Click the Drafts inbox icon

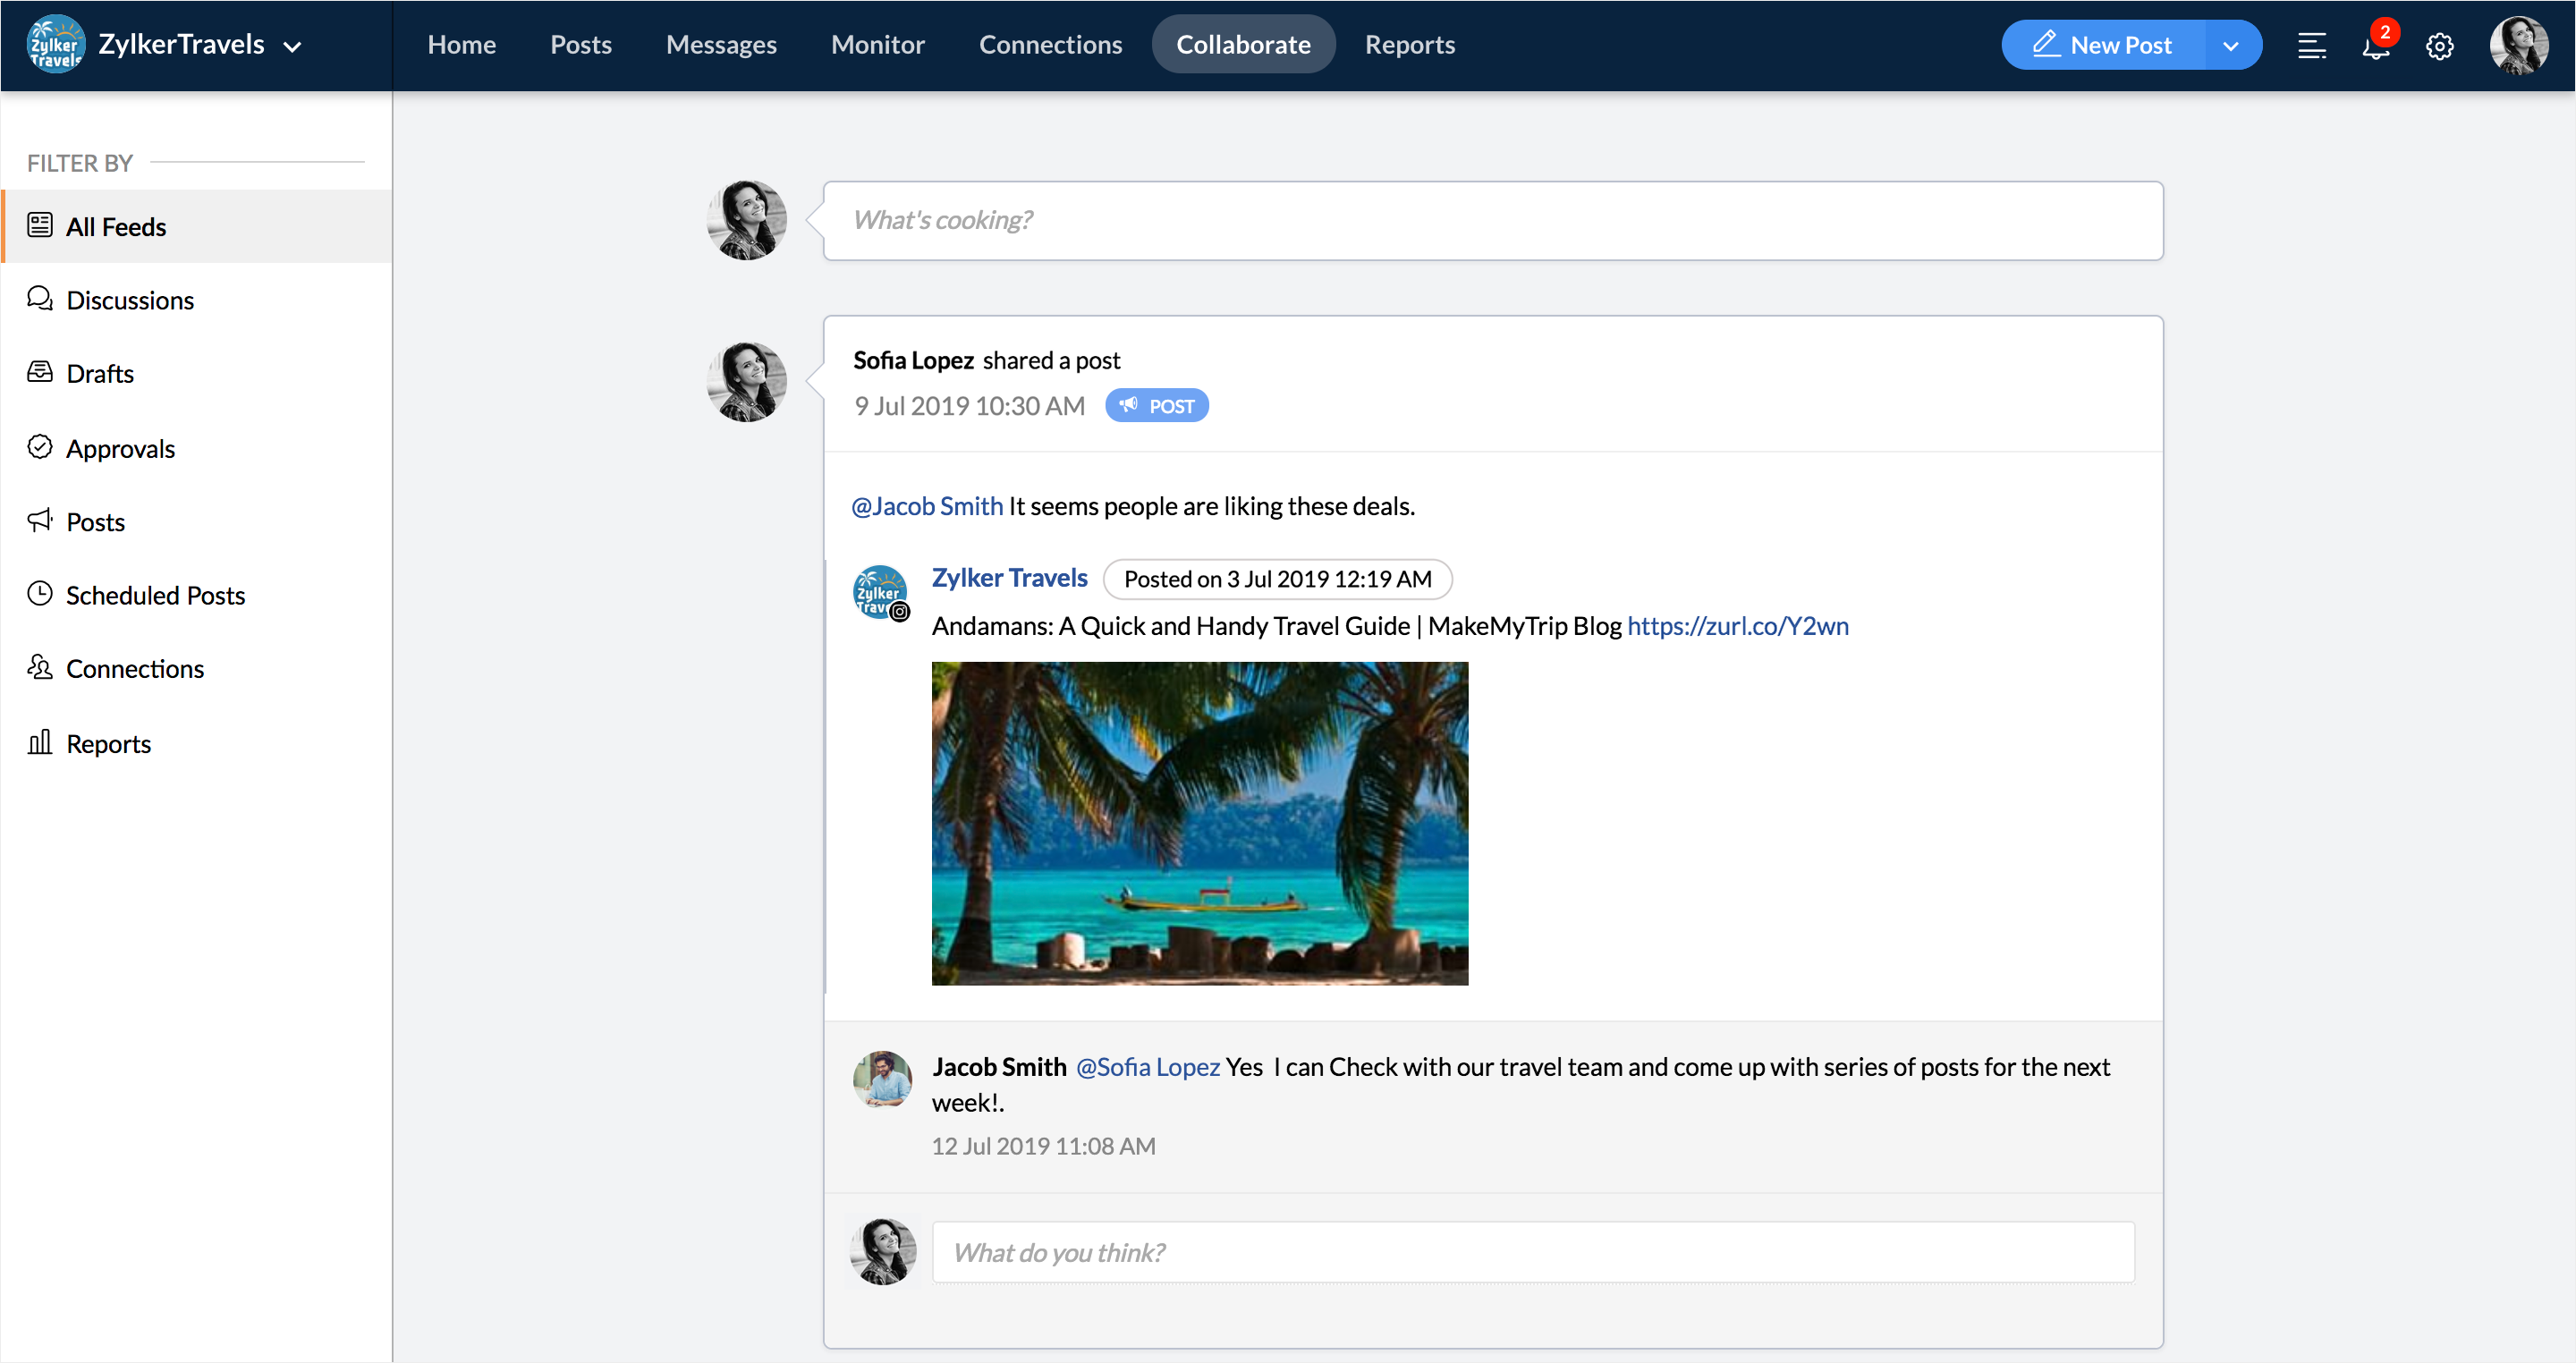pyautogui.click(x=40, y=372)
